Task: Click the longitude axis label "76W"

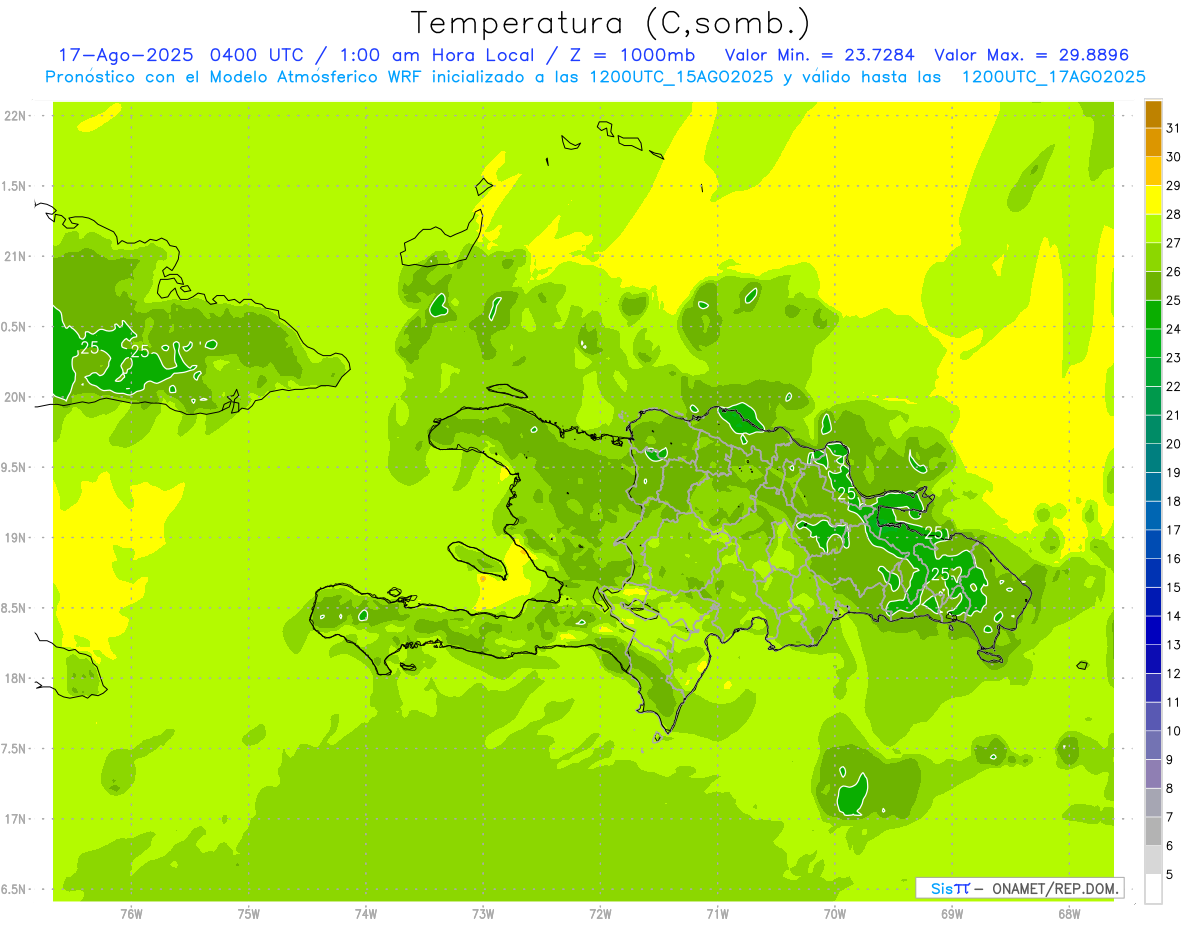Action: click(x=131, y=914)
